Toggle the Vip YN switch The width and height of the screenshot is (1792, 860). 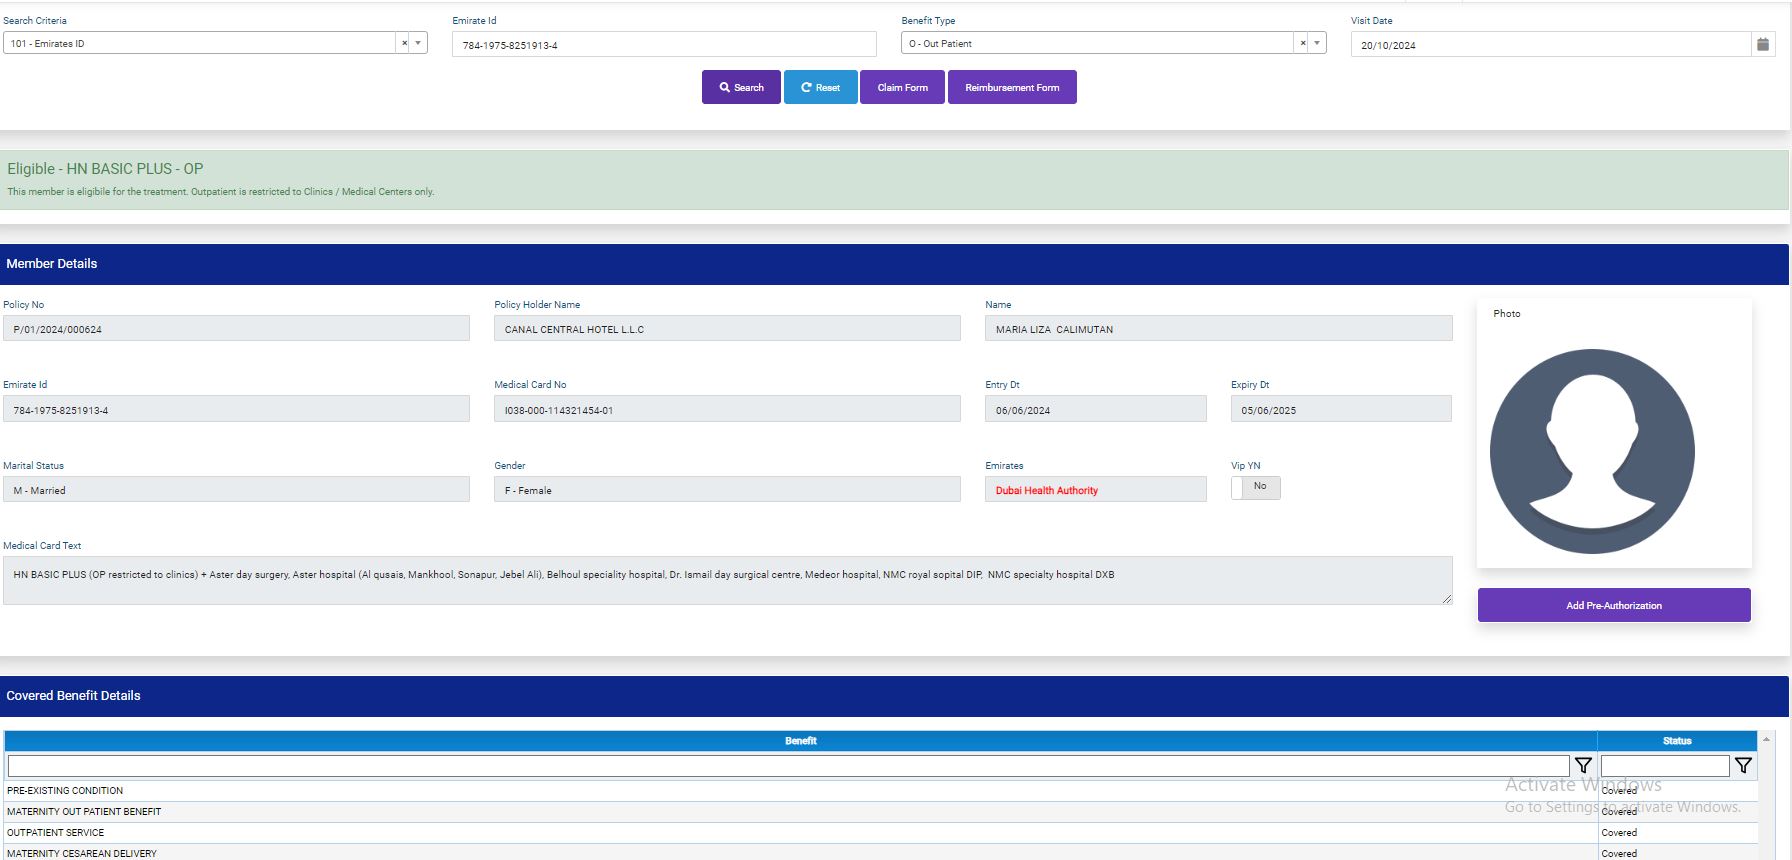pos(1255,487)
